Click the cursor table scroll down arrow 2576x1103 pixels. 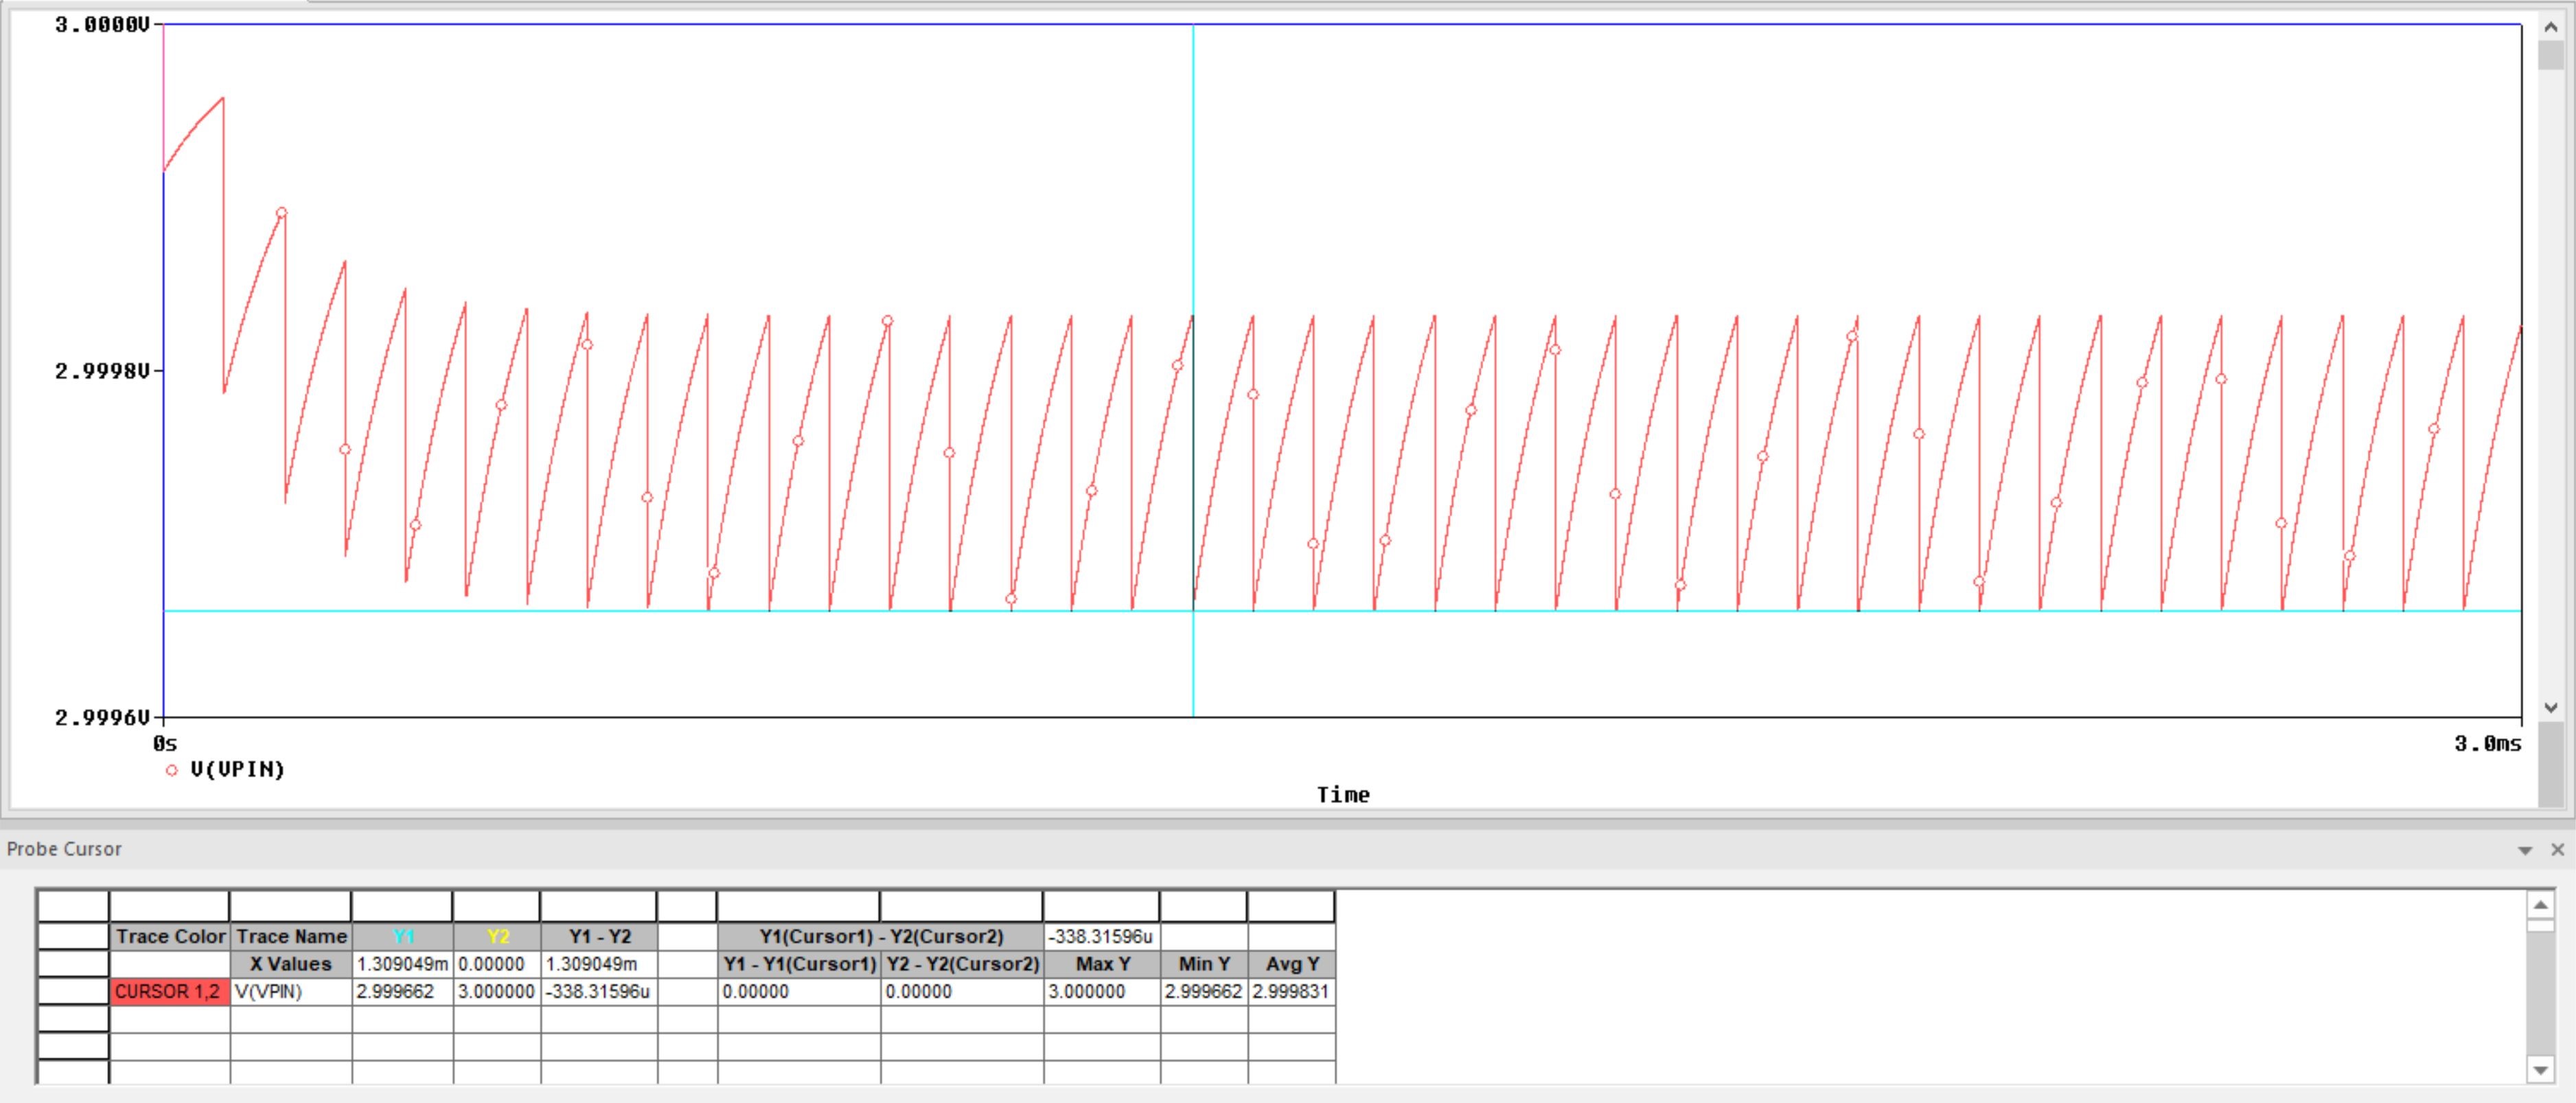(x=2540, y=1070)
